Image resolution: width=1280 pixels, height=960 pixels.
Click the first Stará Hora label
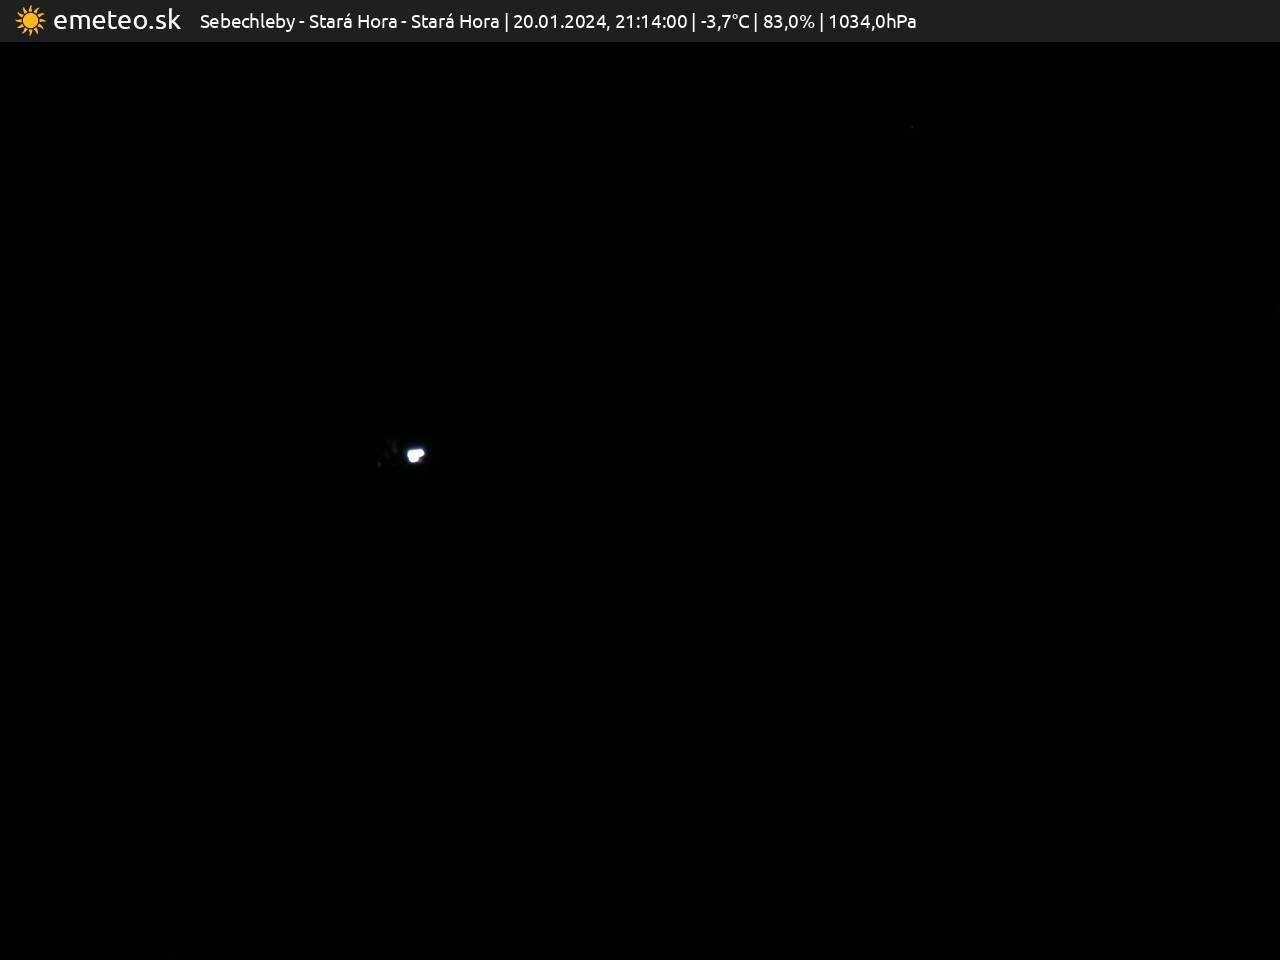(x=352, y=22)
